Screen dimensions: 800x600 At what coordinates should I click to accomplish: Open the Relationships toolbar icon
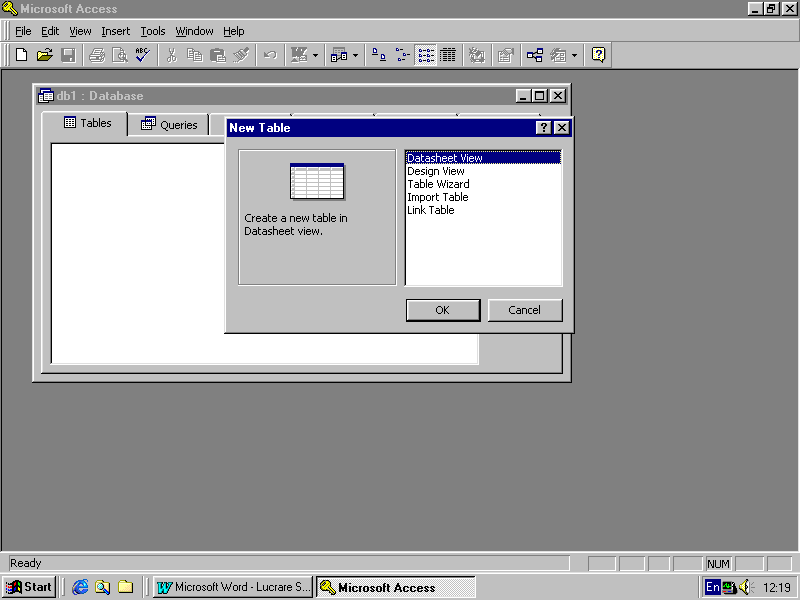535,55
